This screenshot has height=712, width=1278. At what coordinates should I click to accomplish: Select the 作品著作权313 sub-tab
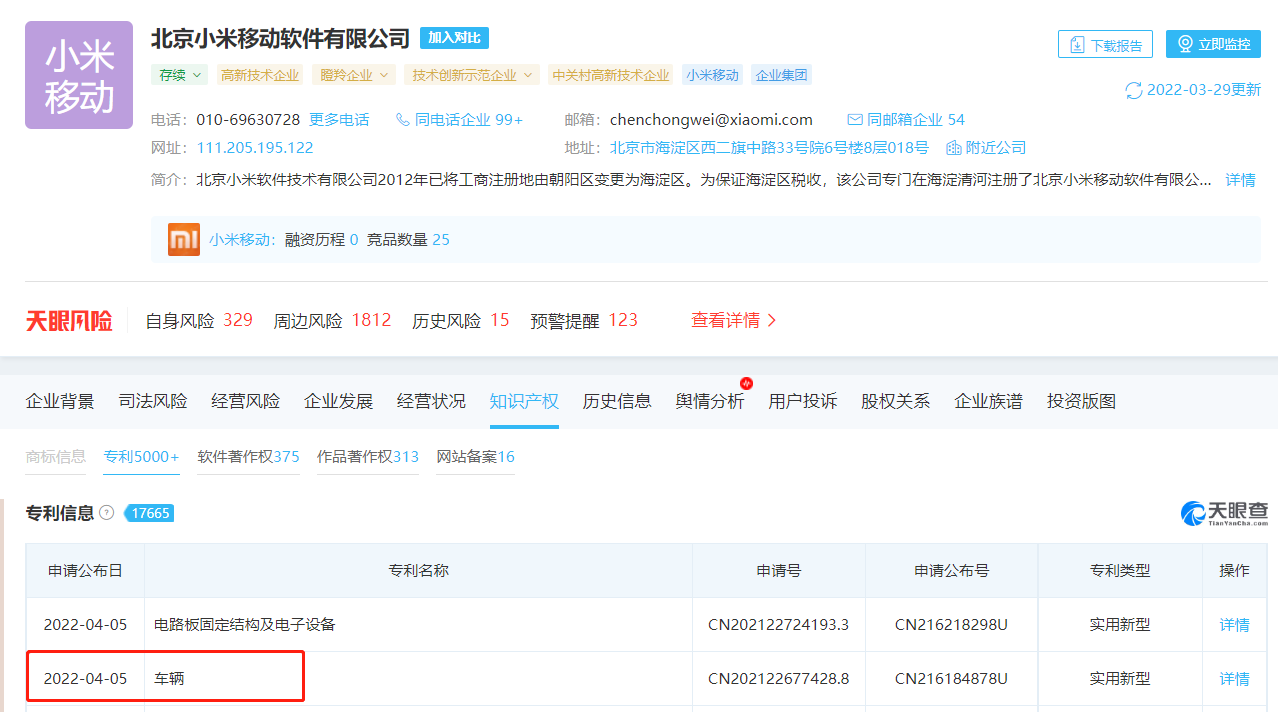tap(368, 457)
